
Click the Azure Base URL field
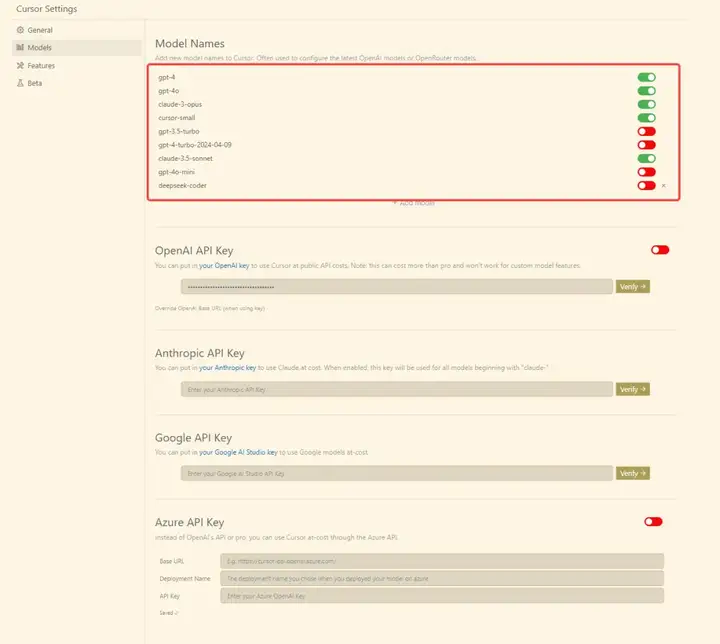click(x=442, y=561)
